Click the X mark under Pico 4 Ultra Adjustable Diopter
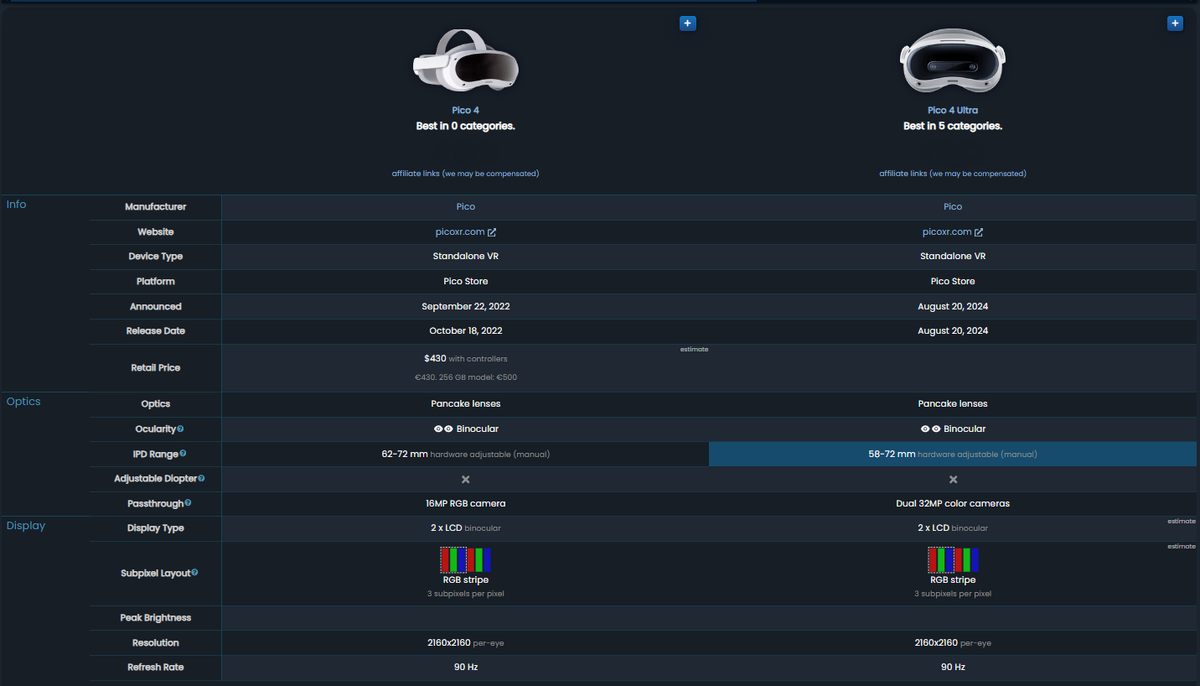Viewport: 1200px width, 686px height. [953, 479]
